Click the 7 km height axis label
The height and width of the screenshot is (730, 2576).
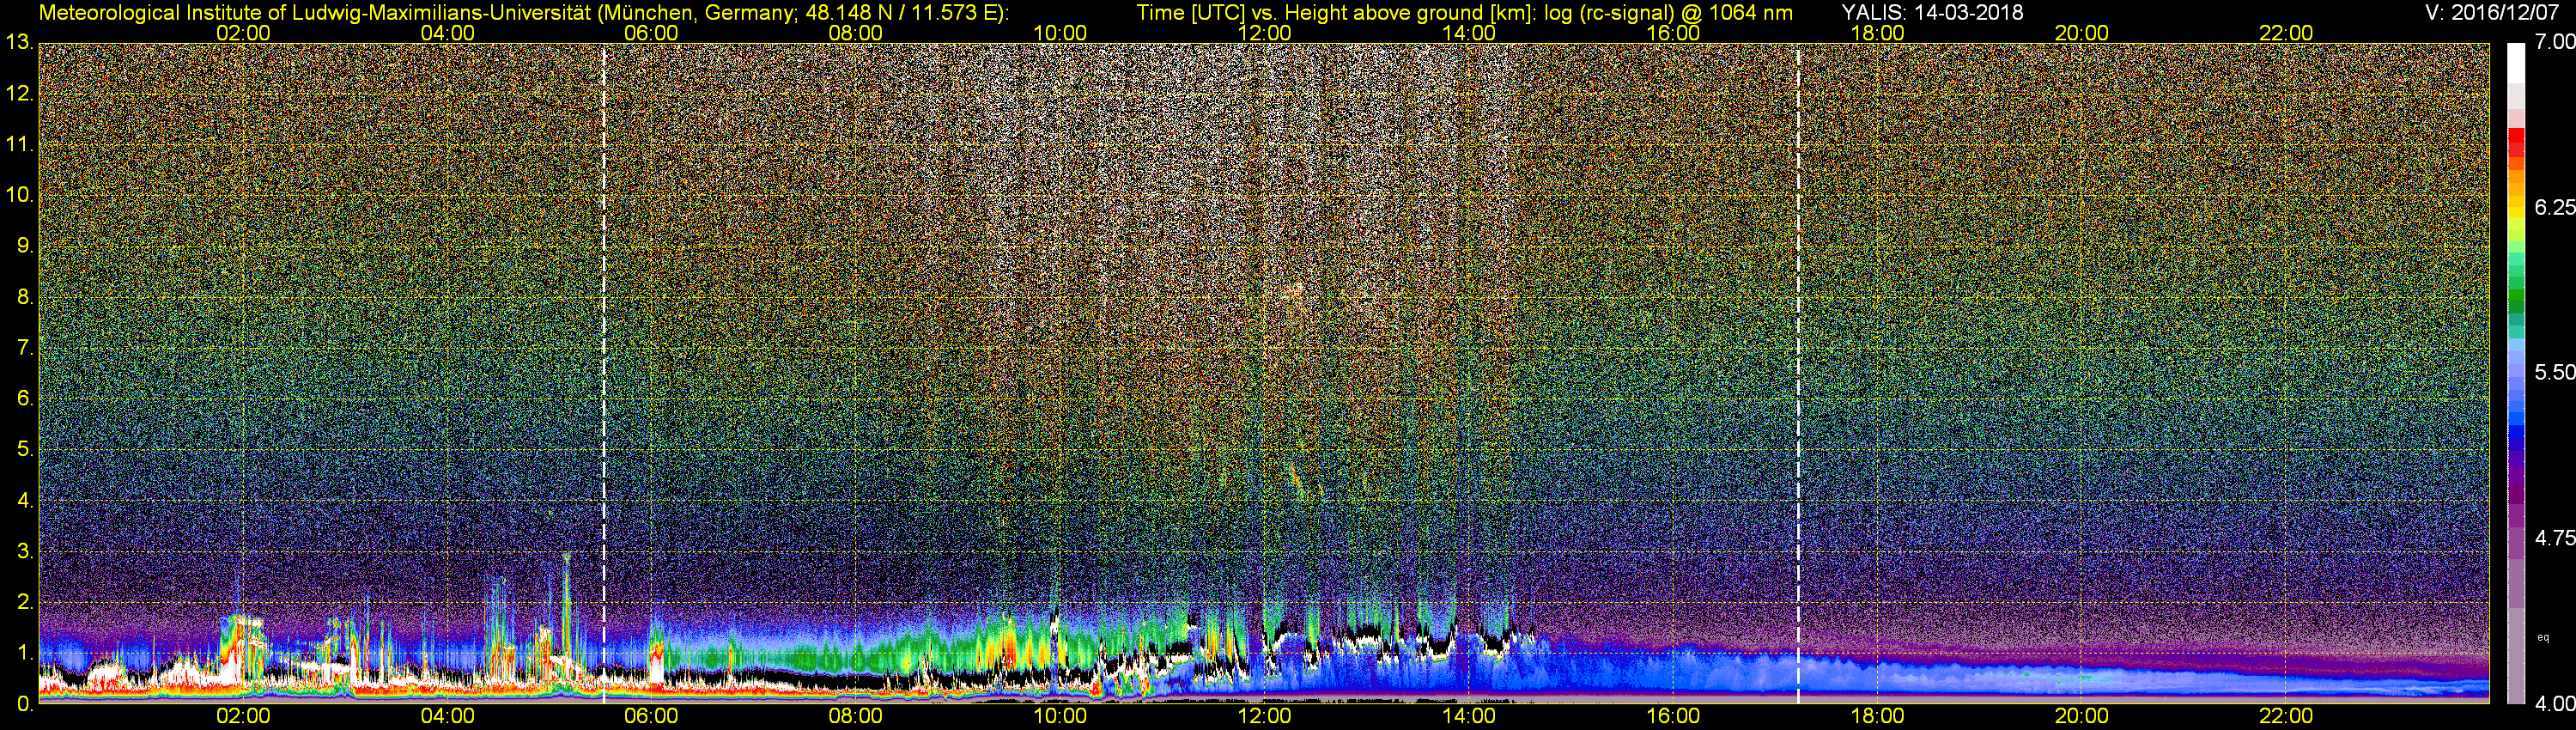[x=25, y=348]
